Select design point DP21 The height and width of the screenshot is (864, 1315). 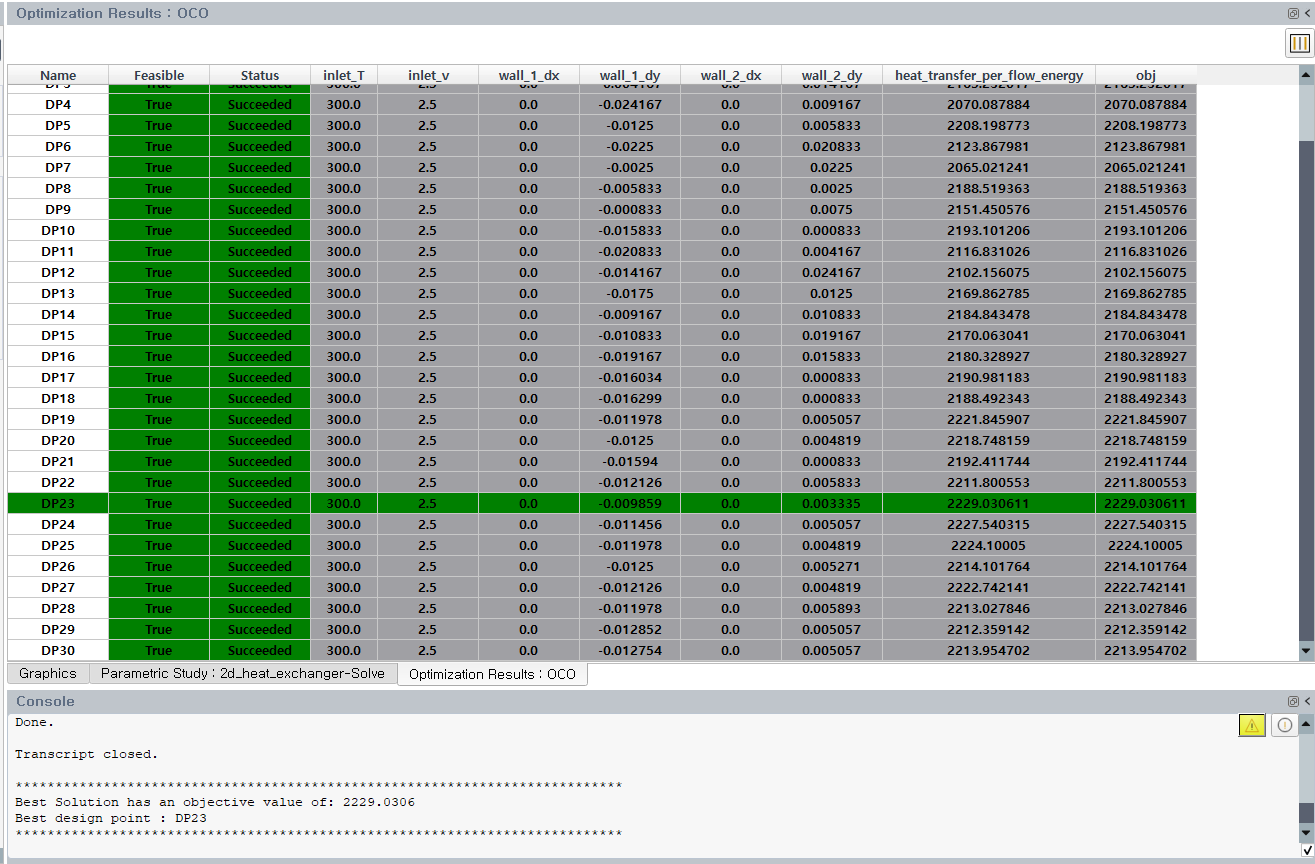coord(58,461)
